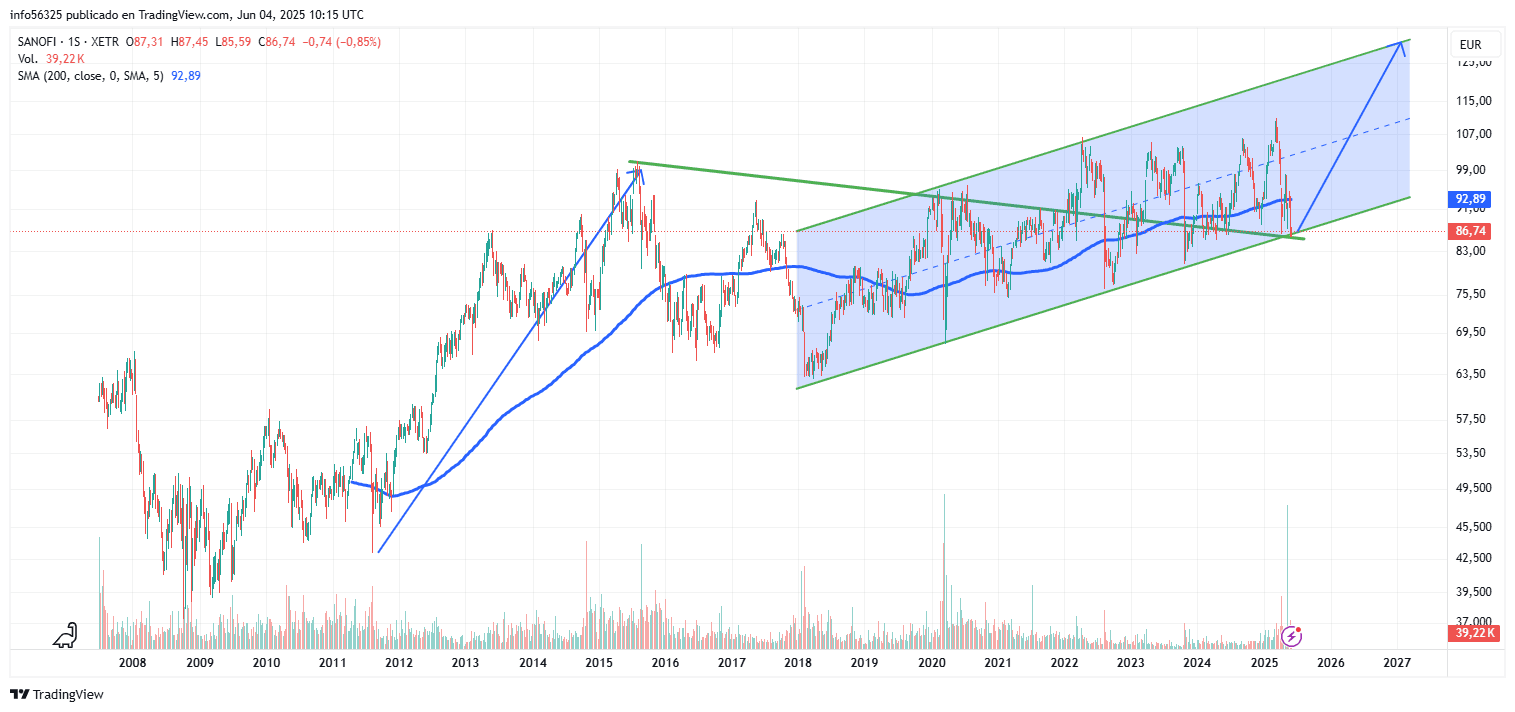Click the 2019 label on the time axis
The height and width of the screenshot is (712, 1515).
click(x=864, y=663)
